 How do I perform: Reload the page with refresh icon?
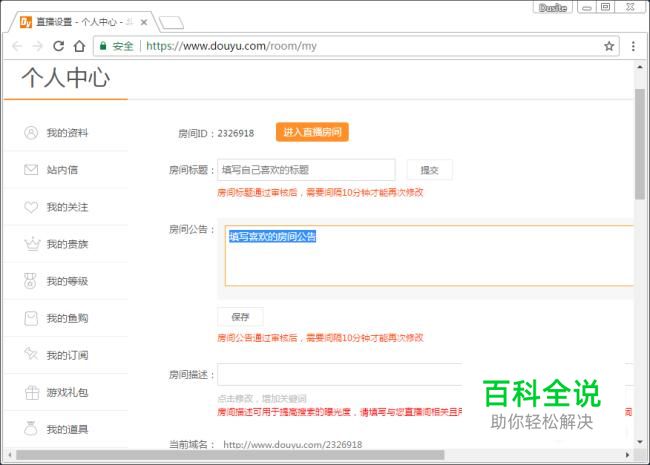click(x=58, y=46)
